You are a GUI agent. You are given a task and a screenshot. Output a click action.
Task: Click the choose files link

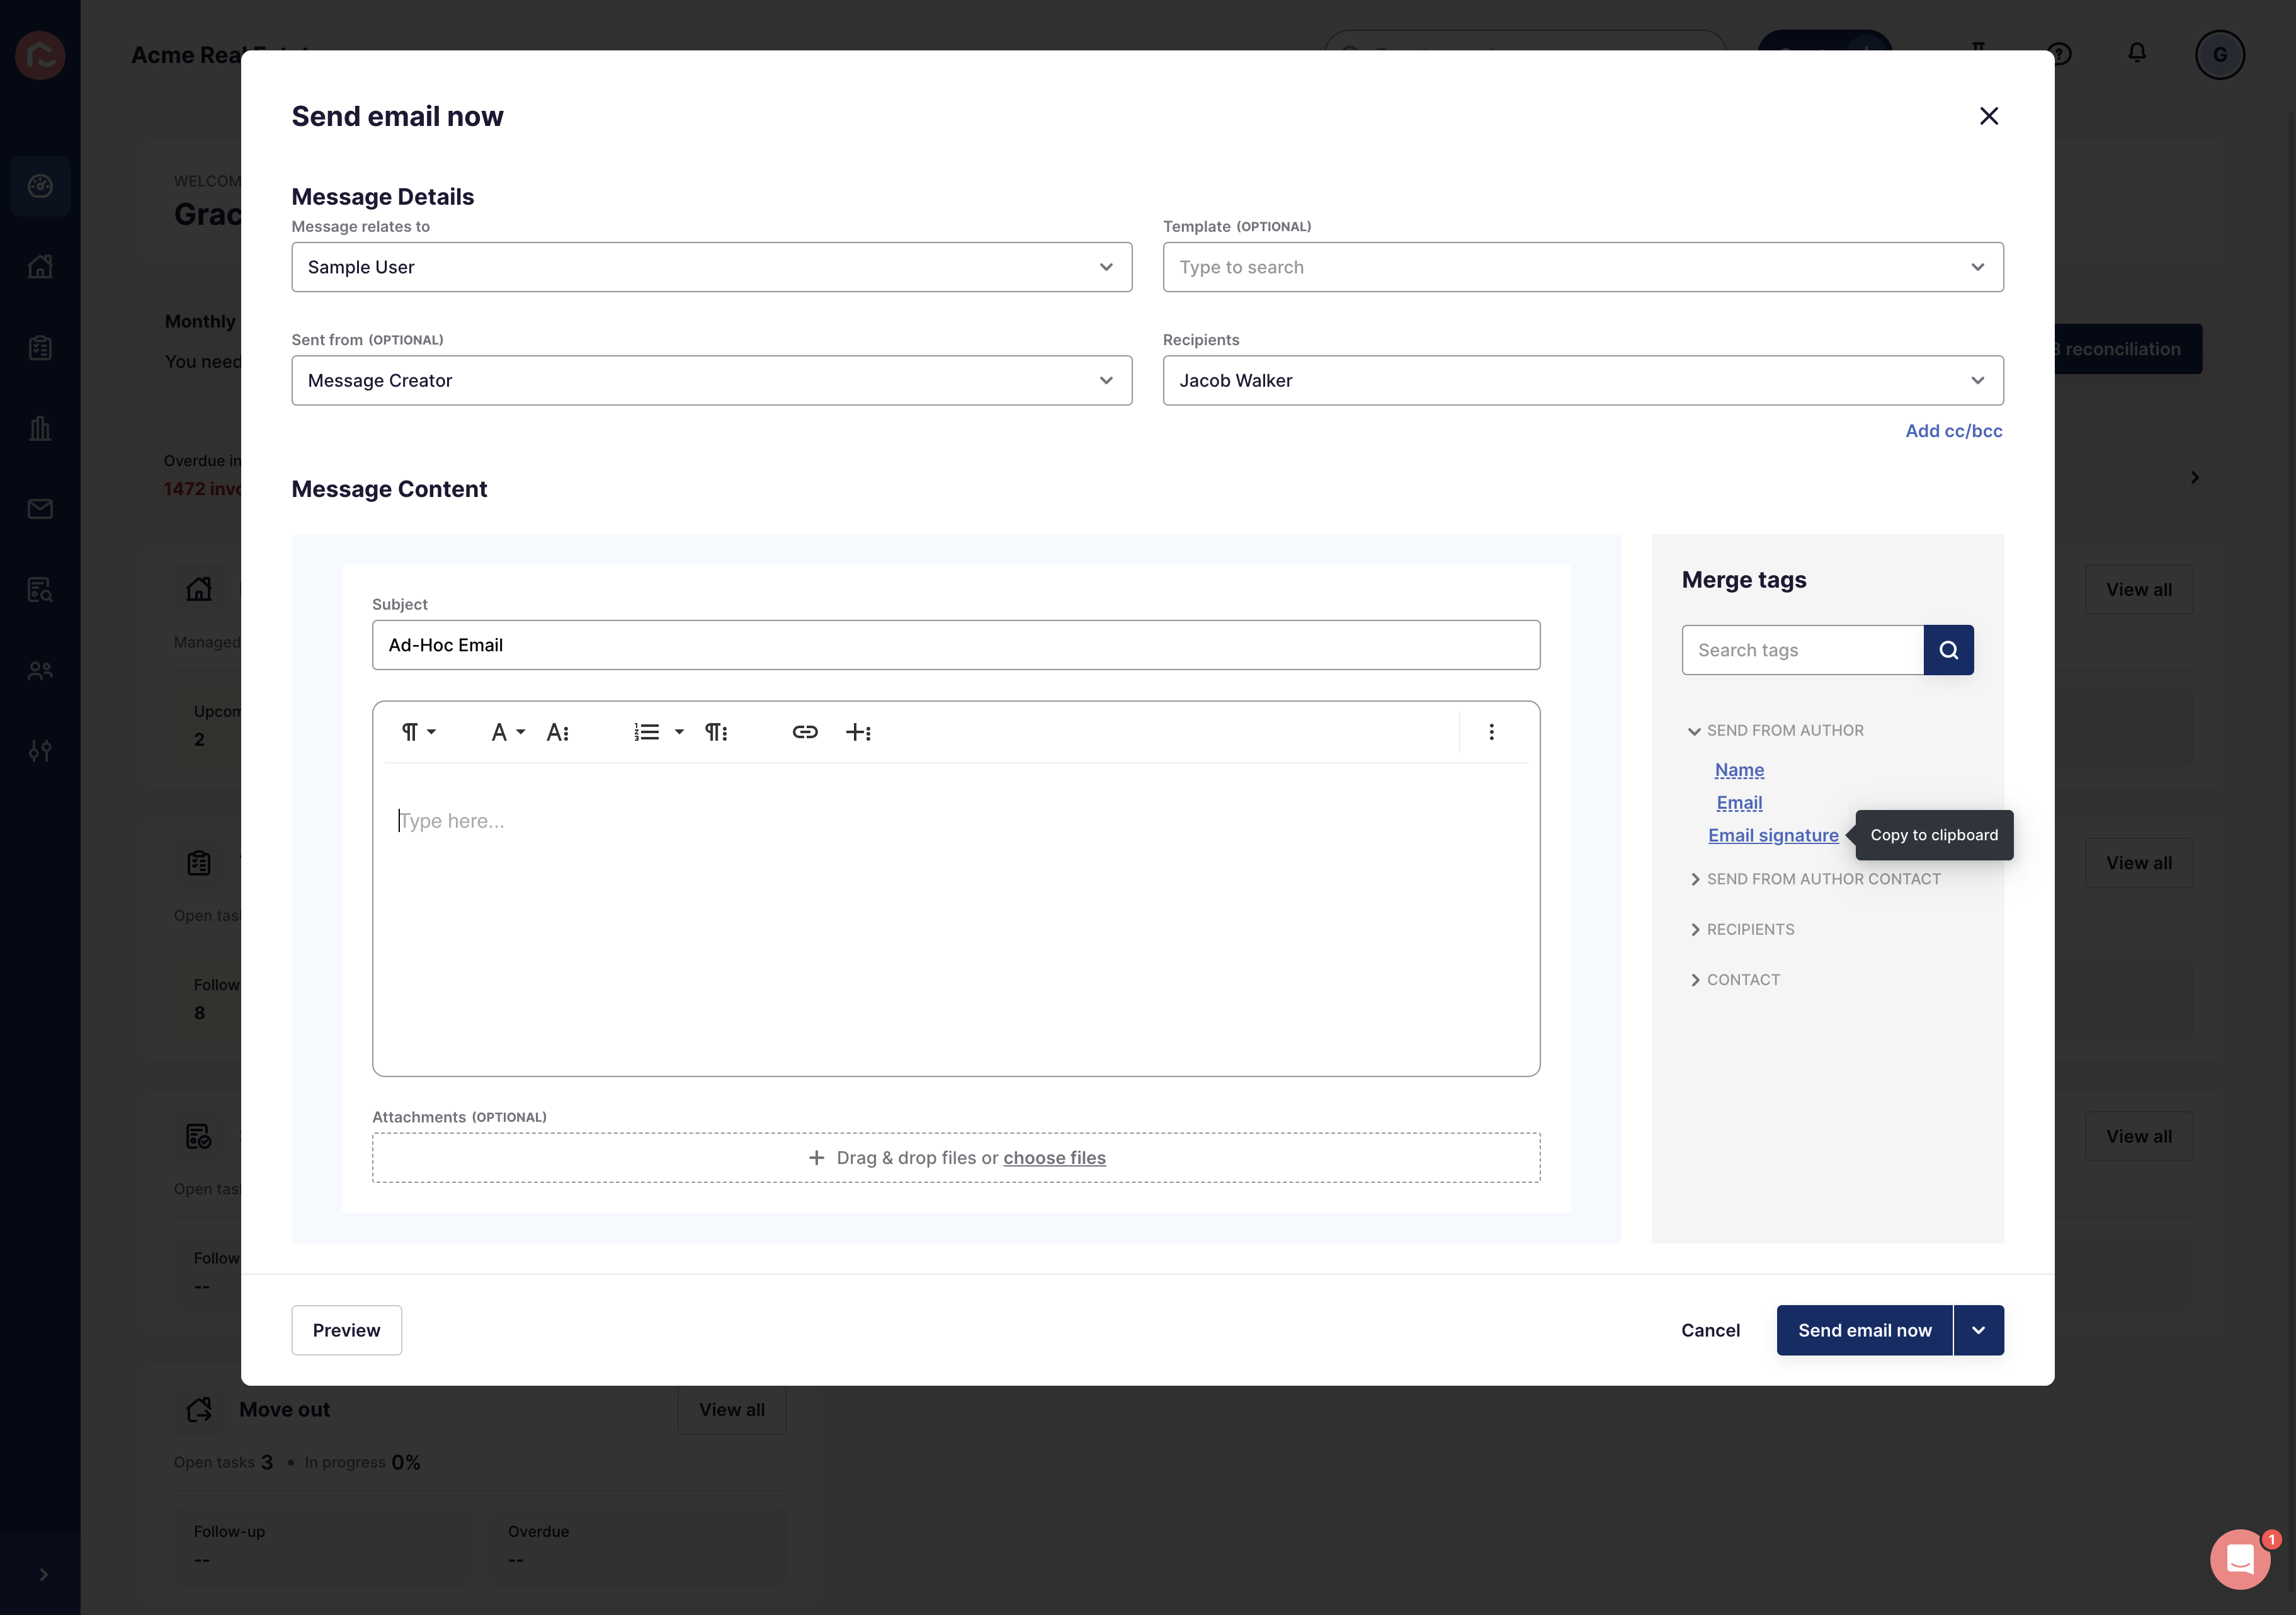click(x=1054, y=1158)
